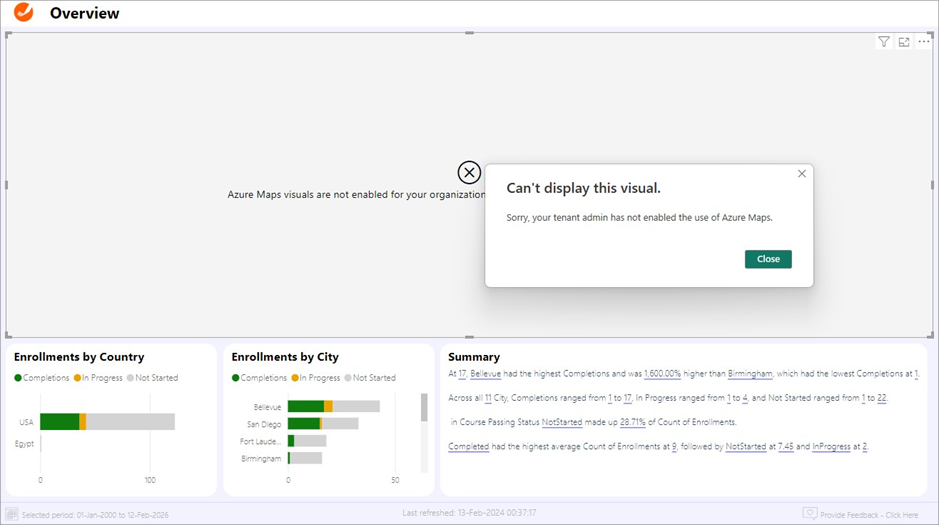Click the Provide Feedback chat icon
The width and height of the screenshot is (939, 525).
[x=809, y=514]
